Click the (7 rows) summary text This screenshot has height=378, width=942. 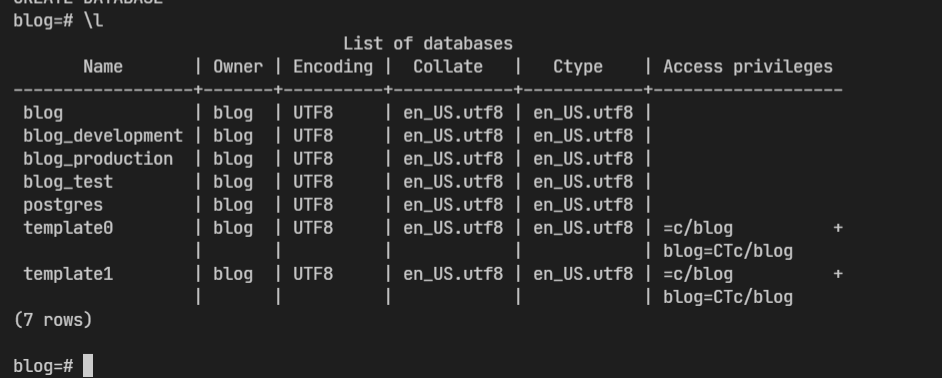[53, 320]
